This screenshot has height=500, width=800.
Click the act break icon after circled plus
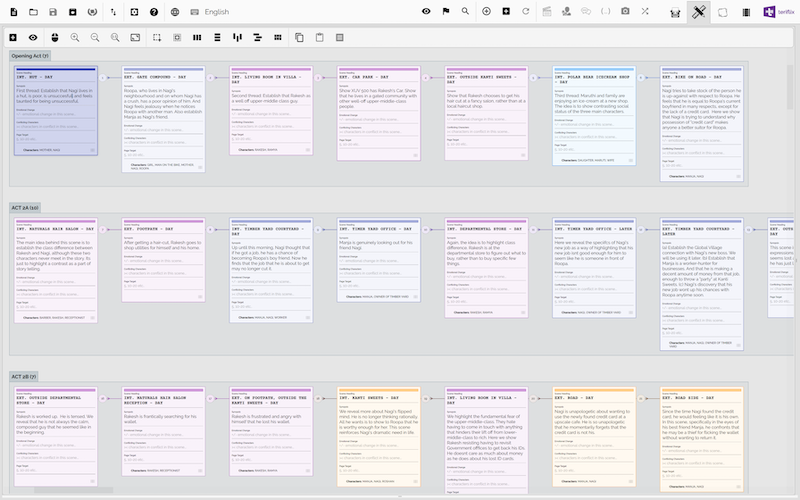(506, 11)
